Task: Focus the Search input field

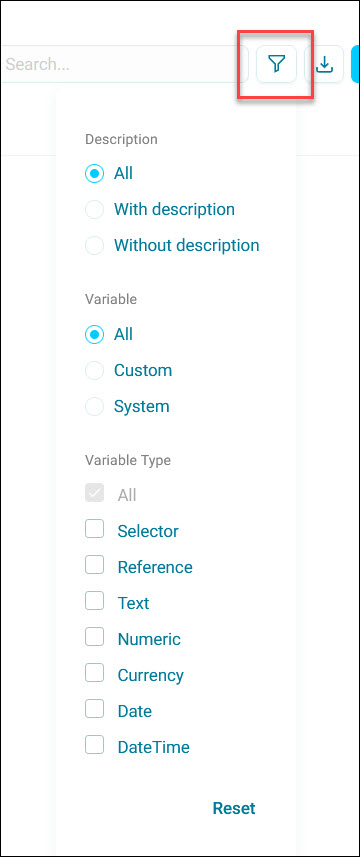Action: click(123, 64)
